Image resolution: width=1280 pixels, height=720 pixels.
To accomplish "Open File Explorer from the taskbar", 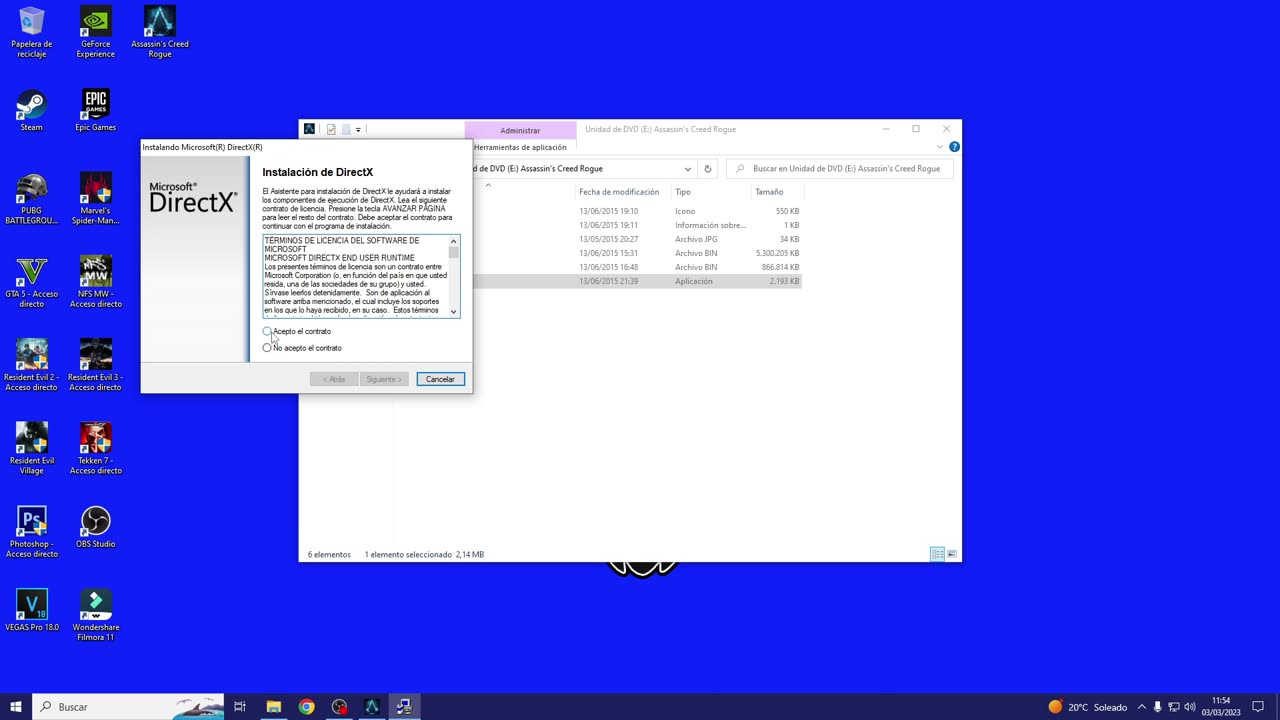I will pyautogui.click(x=273, y=707).
